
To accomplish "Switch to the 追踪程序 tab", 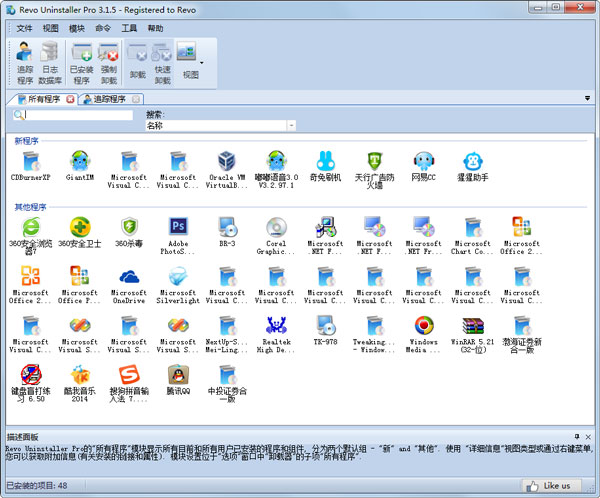I will [x=108, y=99].
